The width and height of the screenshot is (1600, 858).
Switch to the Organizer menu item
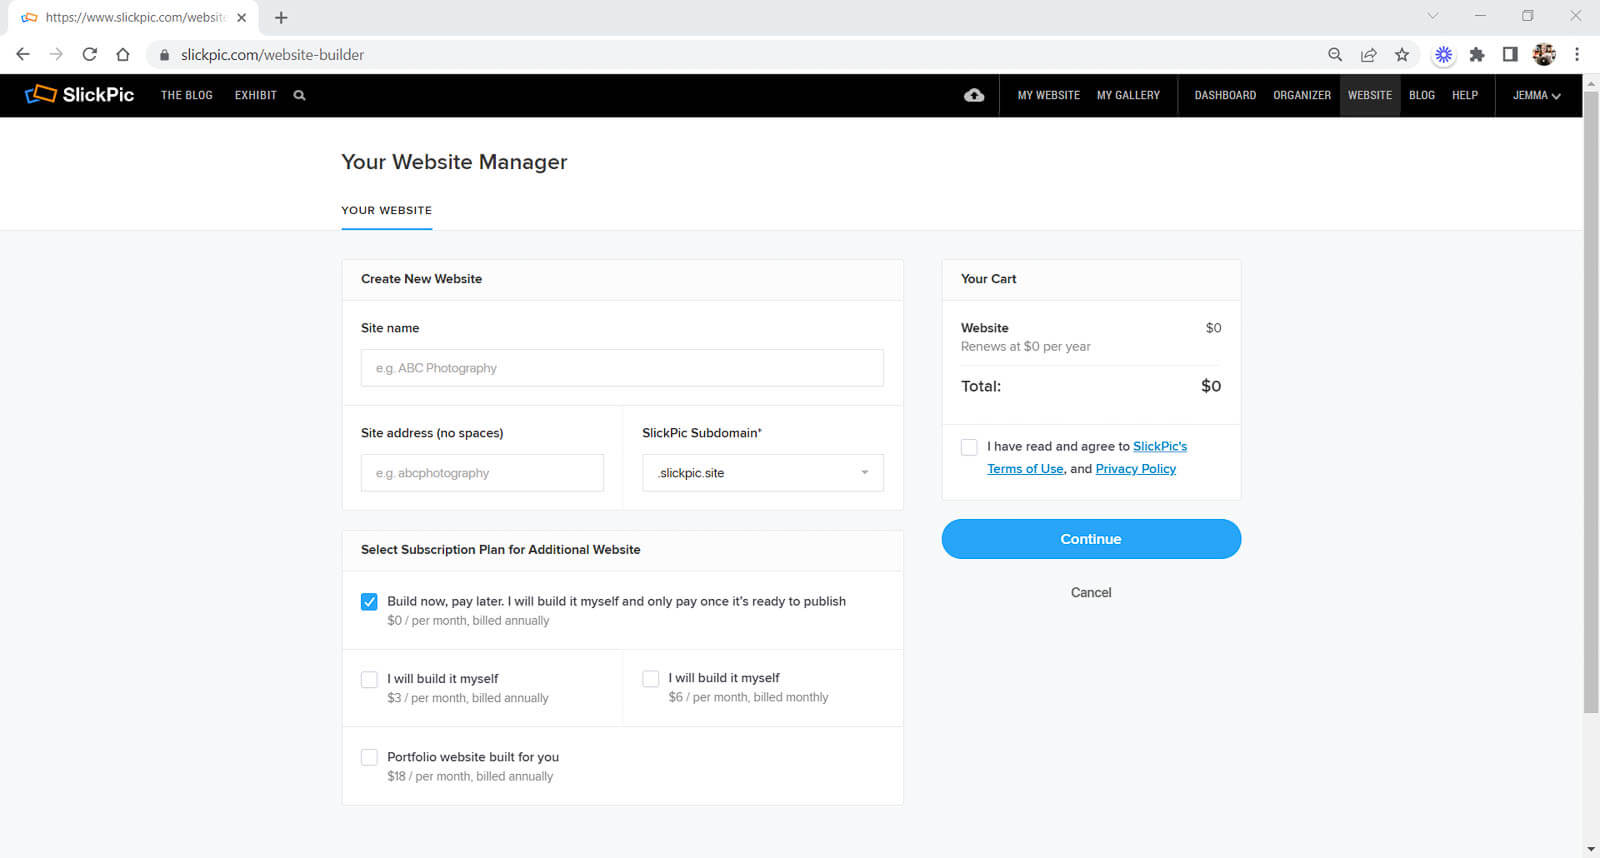(x=1301, y=96)
